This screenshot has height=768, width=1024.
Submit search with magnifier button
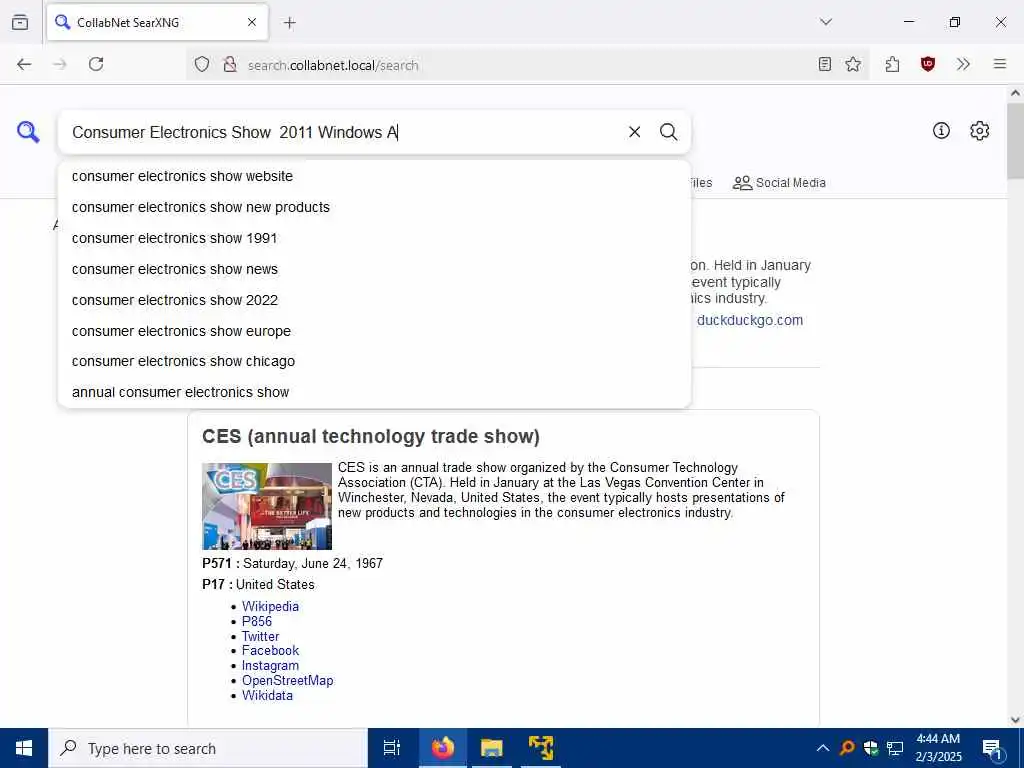tap(668, 132)
